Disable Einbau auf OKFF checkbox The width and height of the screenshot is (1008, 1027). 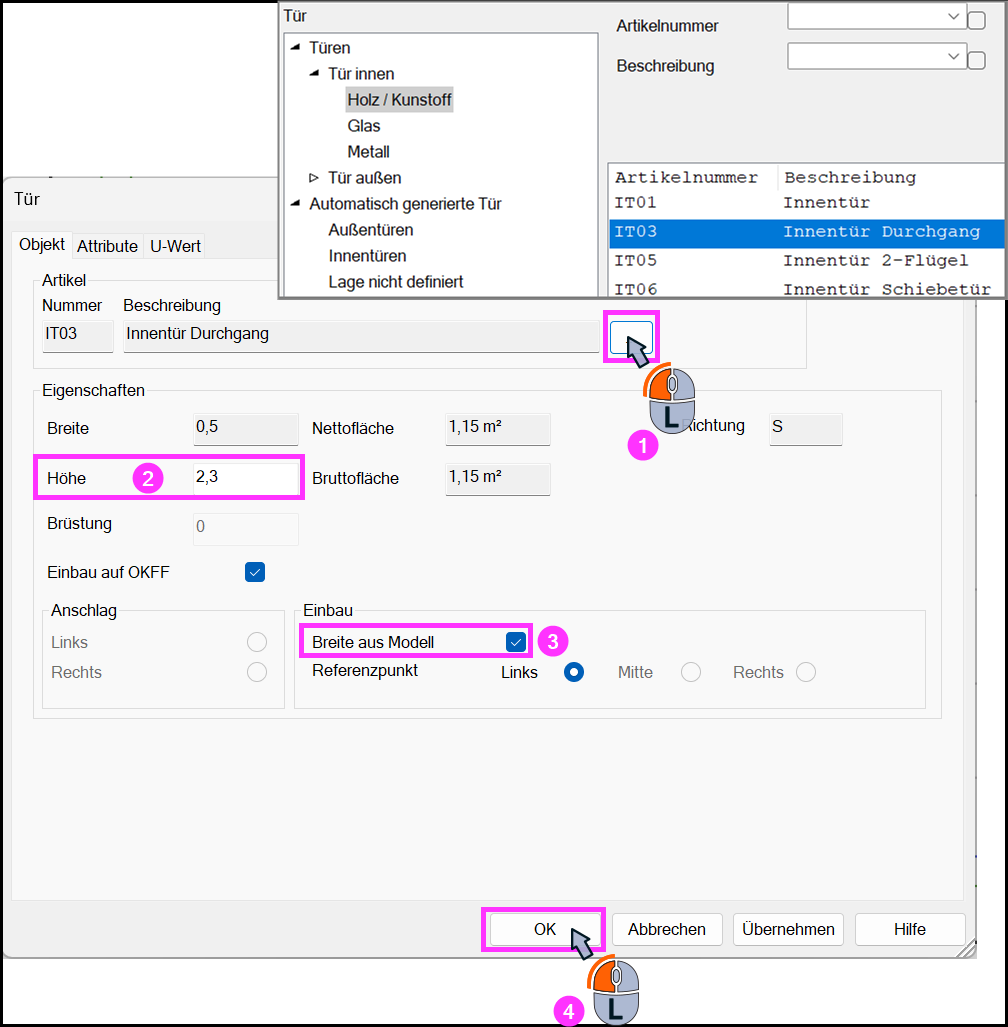(x=255, y=572)
